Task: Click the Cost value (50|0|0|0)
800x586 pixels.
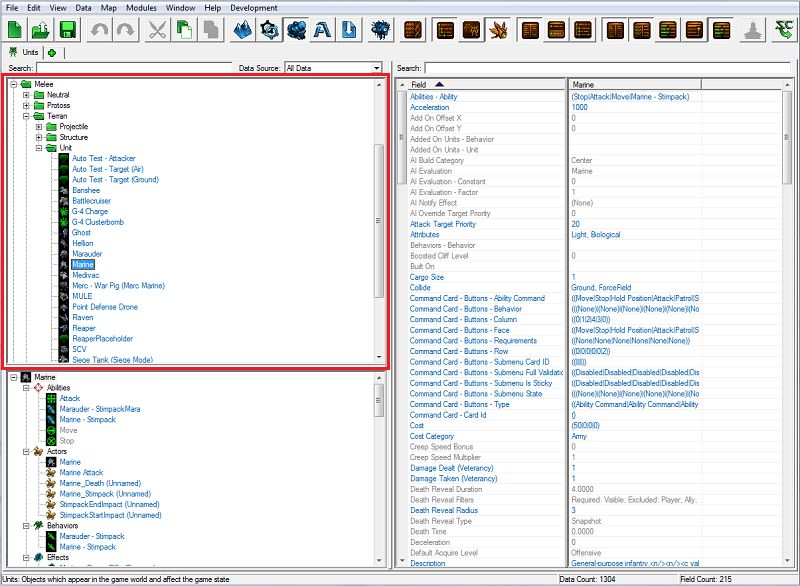Action: click(x=585, y=425)
